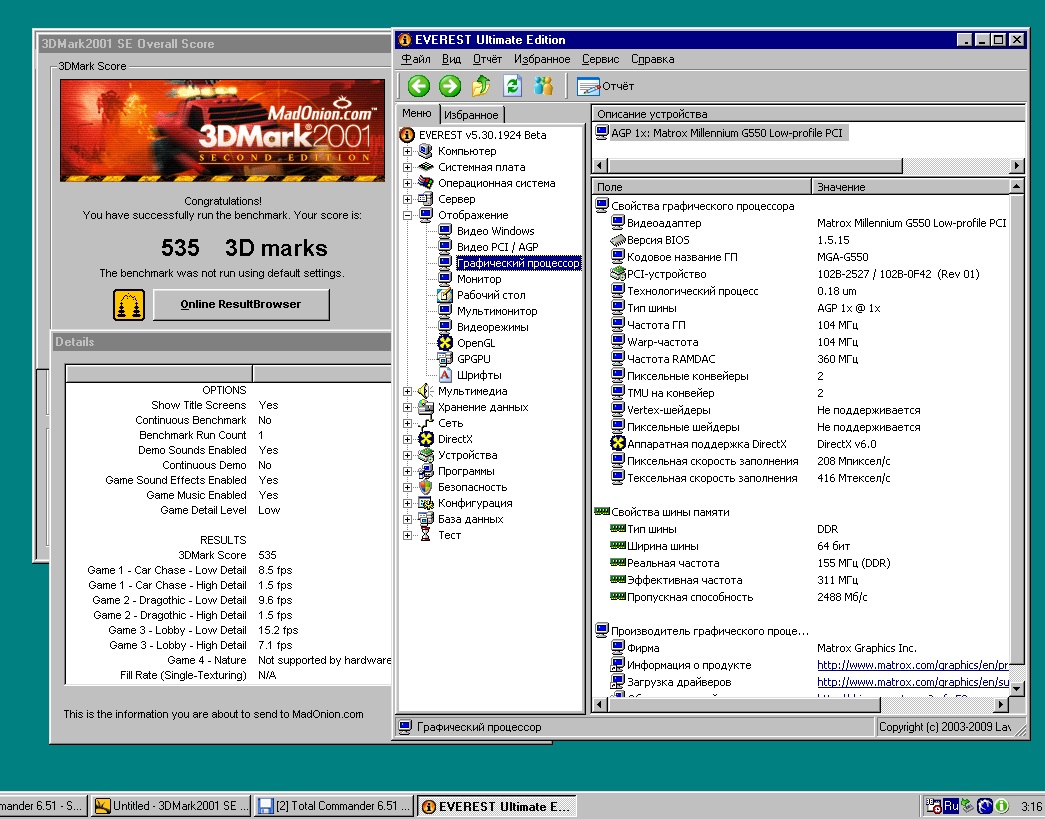Click the Online ResultBrowser button
The width and height of the screenshot is (1045, 819).
click(241, 305)
